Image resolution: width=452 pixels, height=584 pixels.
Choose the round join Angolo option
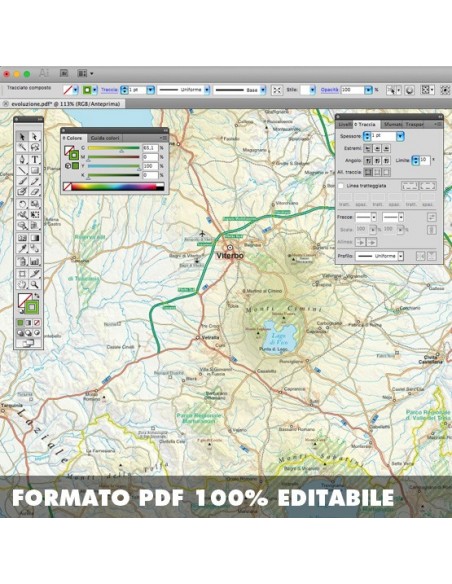click(x=377, y=161)
